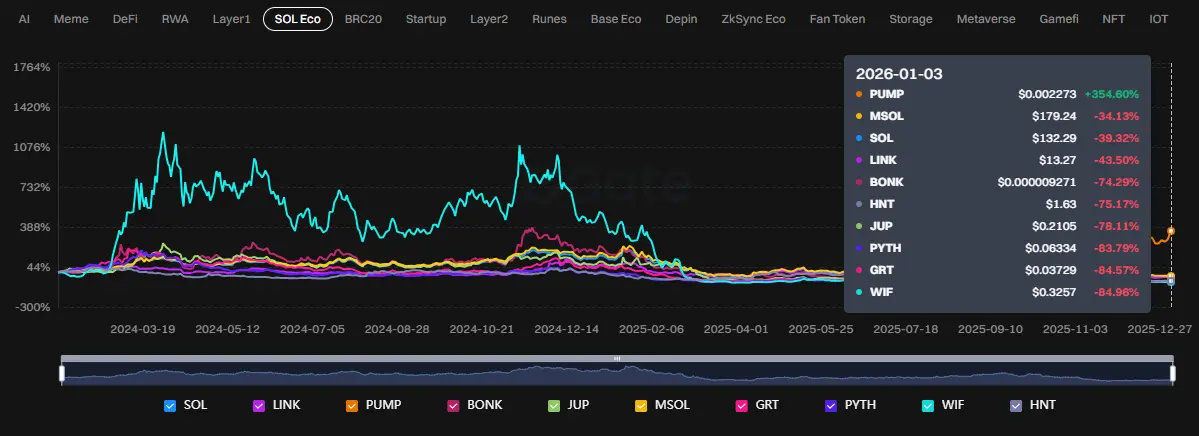Screen dimensions: 1199x436
Task: Click the 2024-12-14 x-axis date label
Action: point(567,329)
